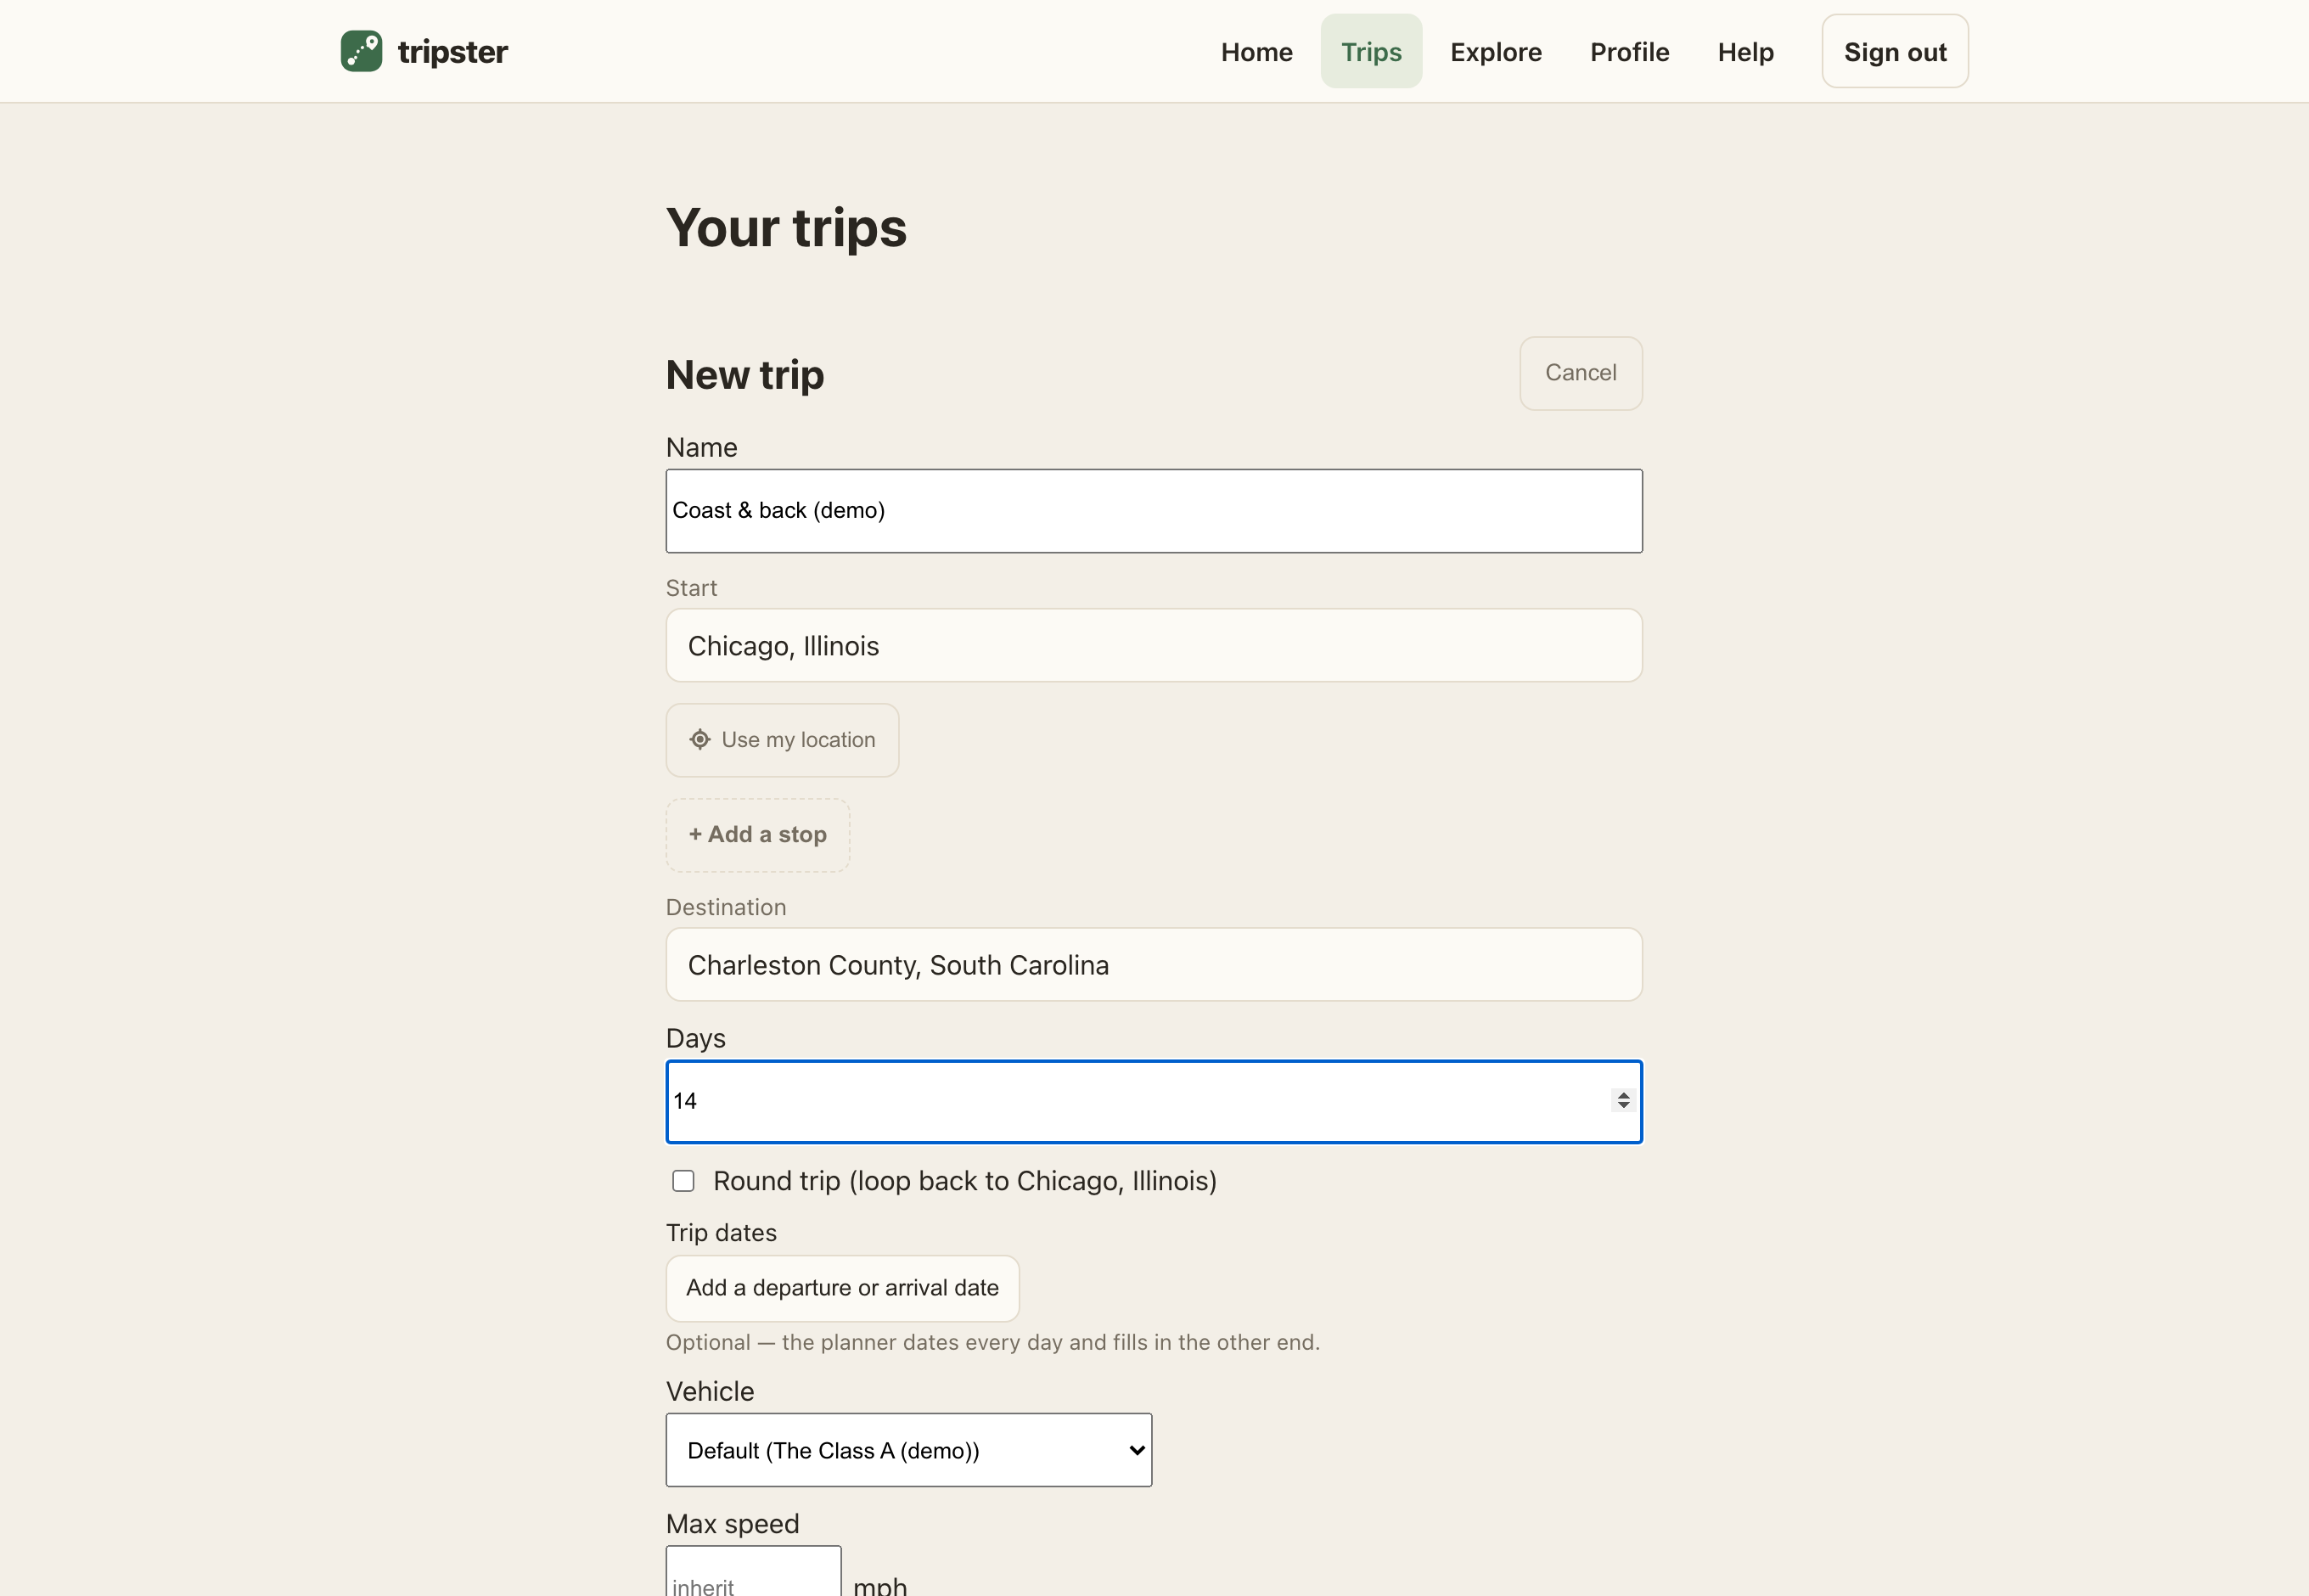Click the New trip heading
This screenshot has height=1596, width=2309.
744,375
